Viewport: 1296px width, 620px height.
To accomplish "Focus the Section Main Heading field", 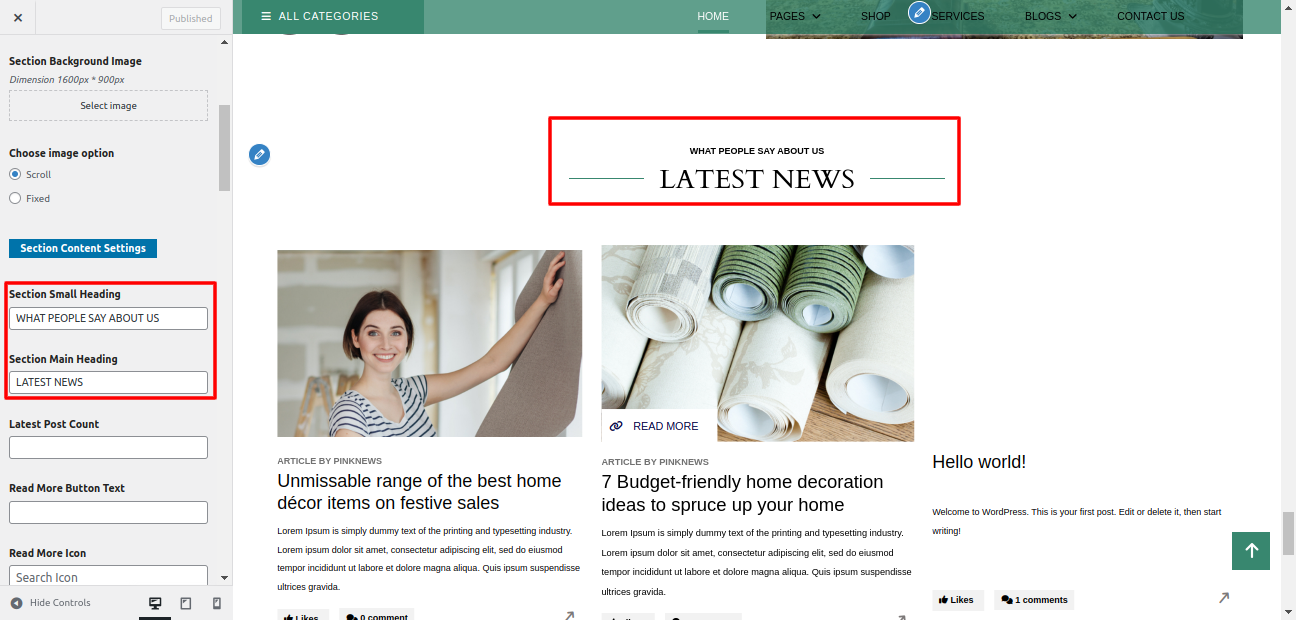I will click(x=108, y=382).
